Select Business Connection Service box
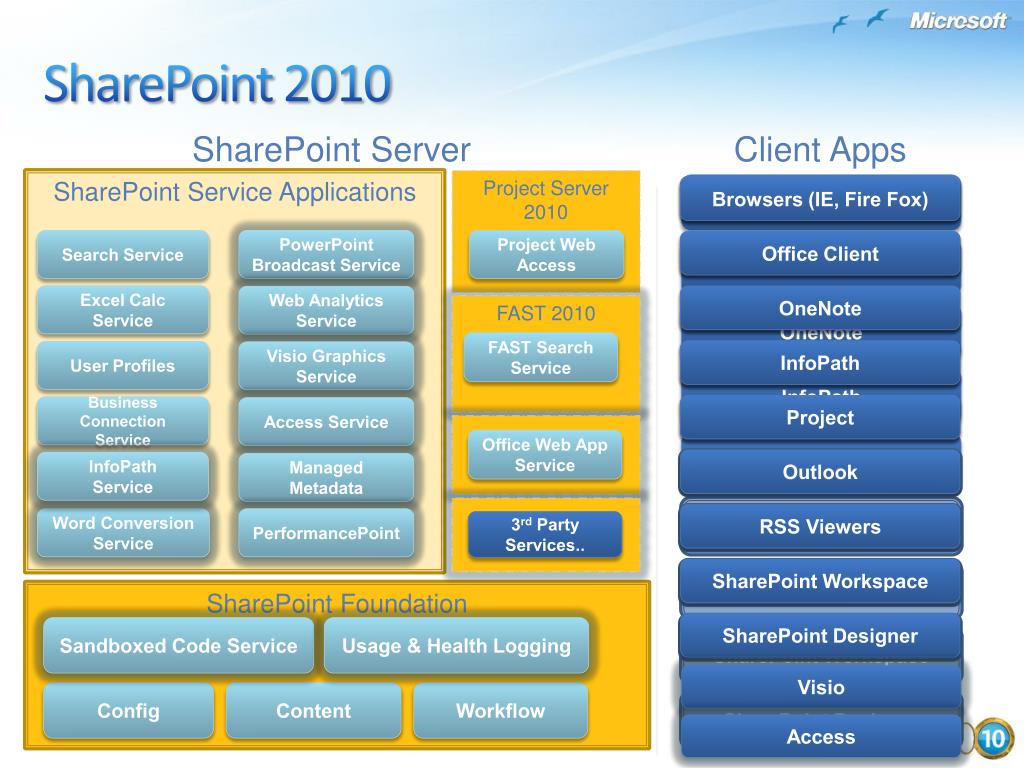The image size is (1024, 768). click(x=123, y=421)
